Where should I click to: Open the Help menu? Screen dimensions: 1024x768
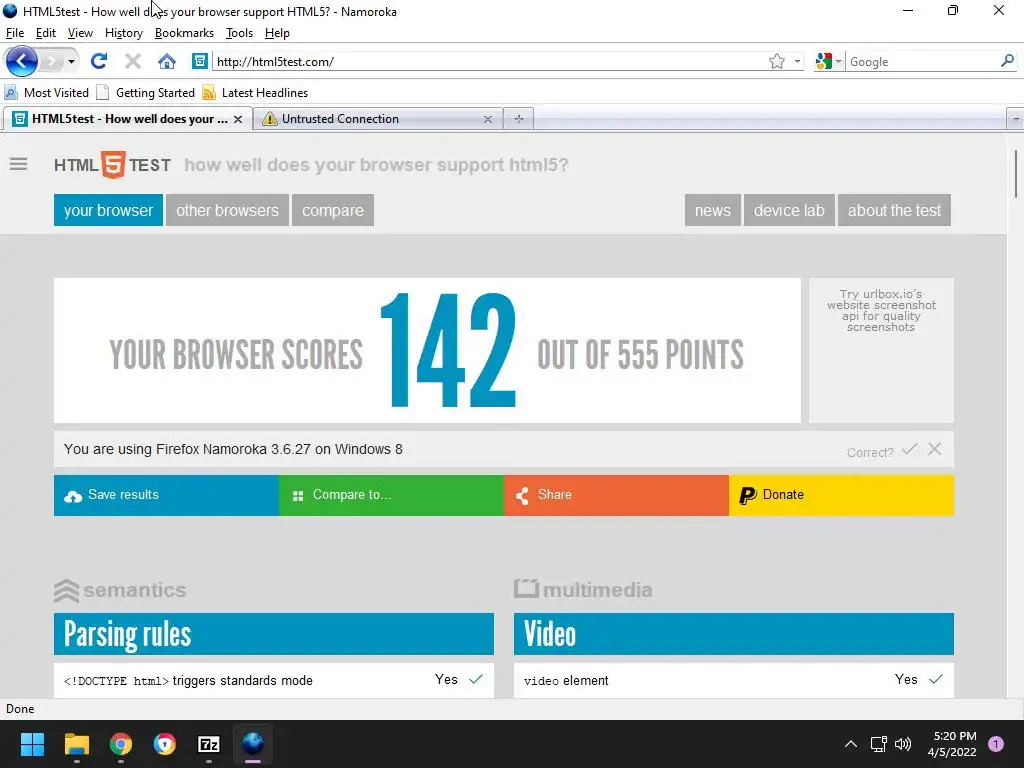click(x=277, y=33)
